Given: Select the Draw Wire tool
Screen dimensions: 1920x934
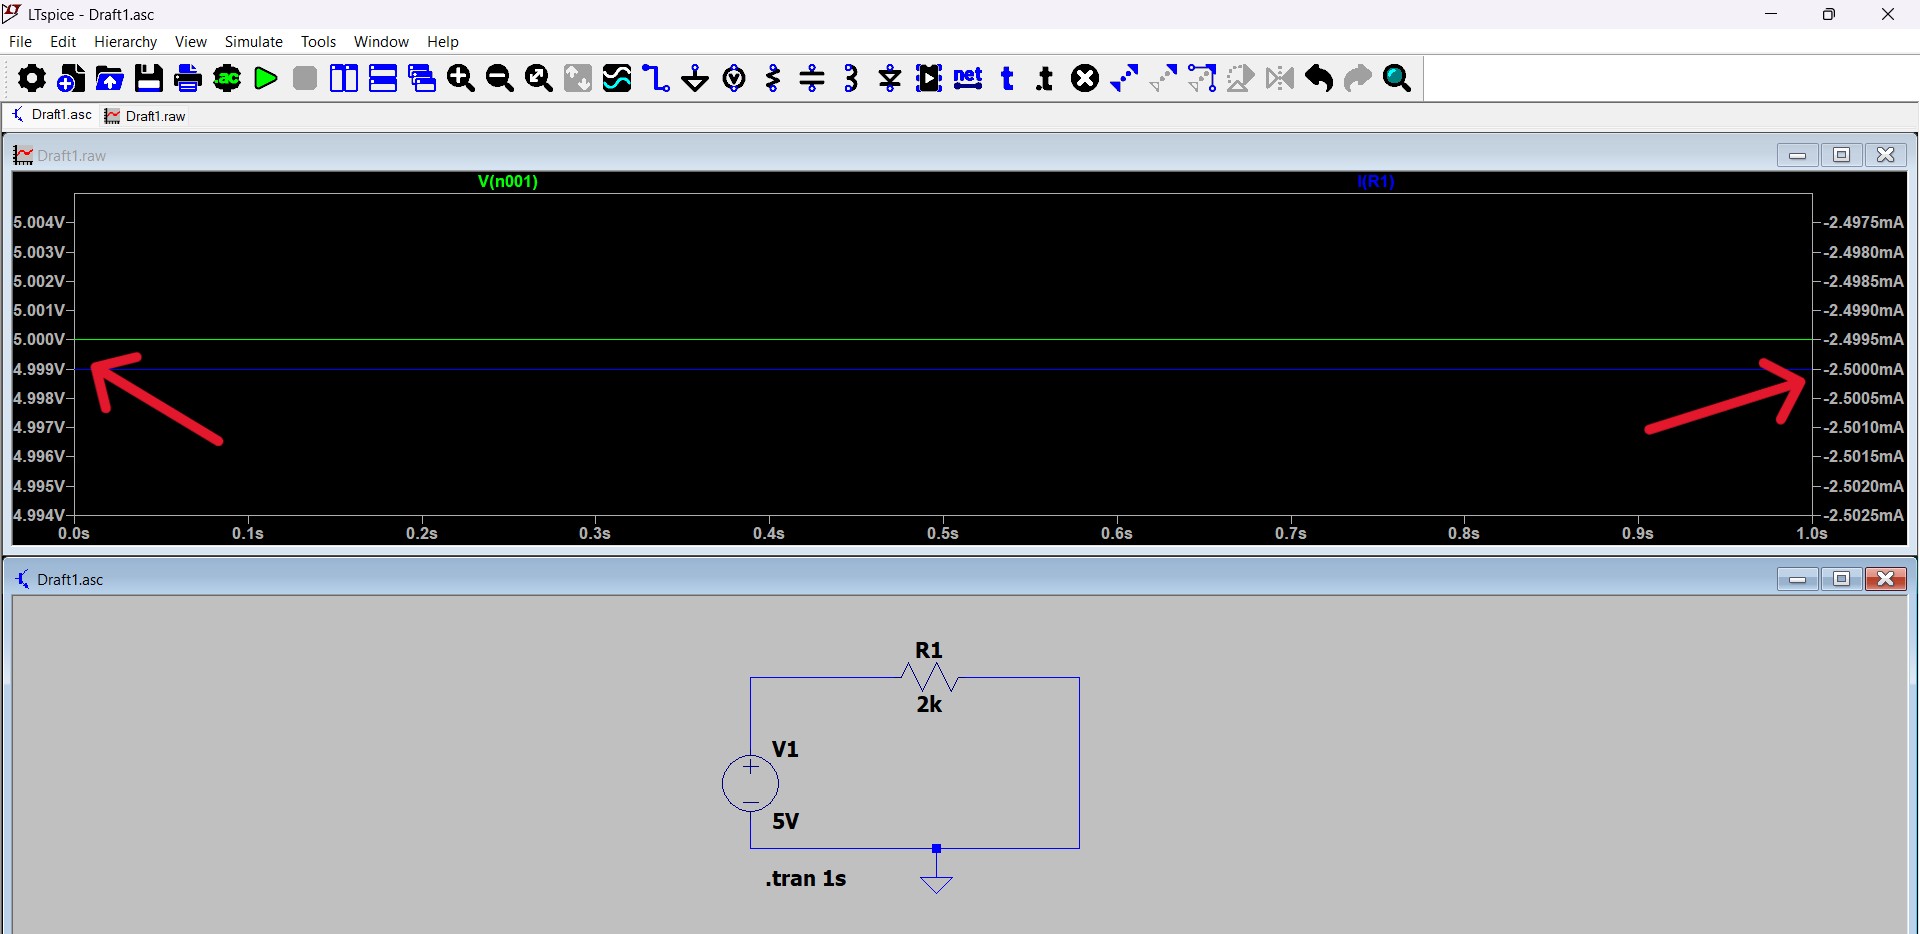Looking at the screenshot, I should (x=656, y=78).
